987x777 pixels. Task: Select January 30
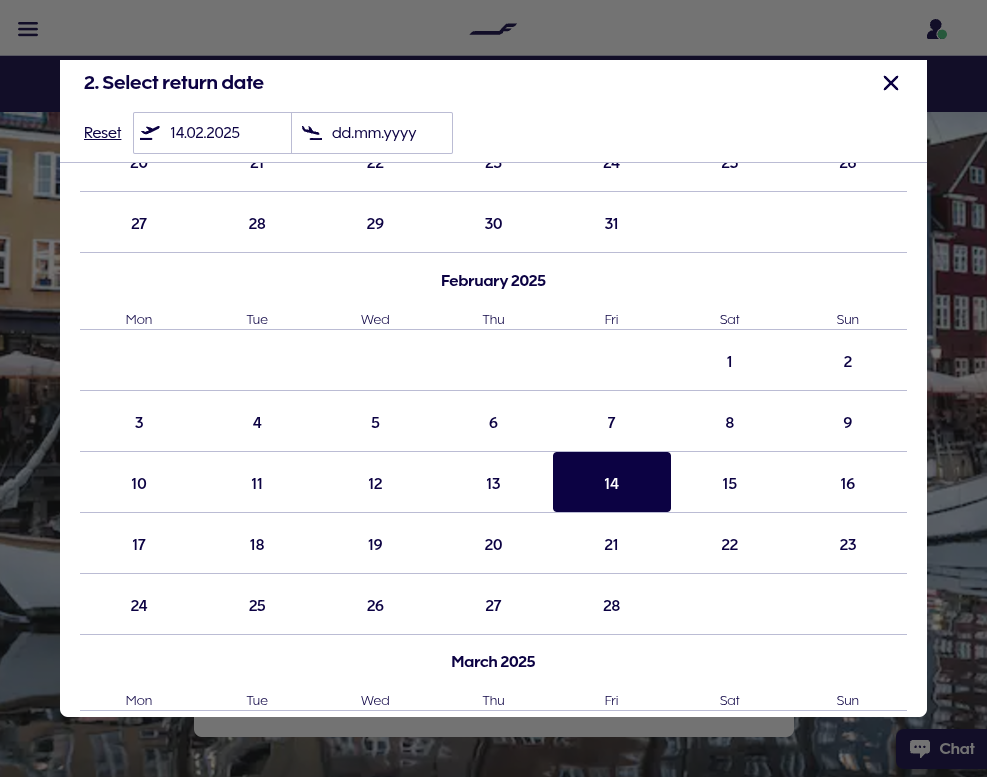coord(494,224)
